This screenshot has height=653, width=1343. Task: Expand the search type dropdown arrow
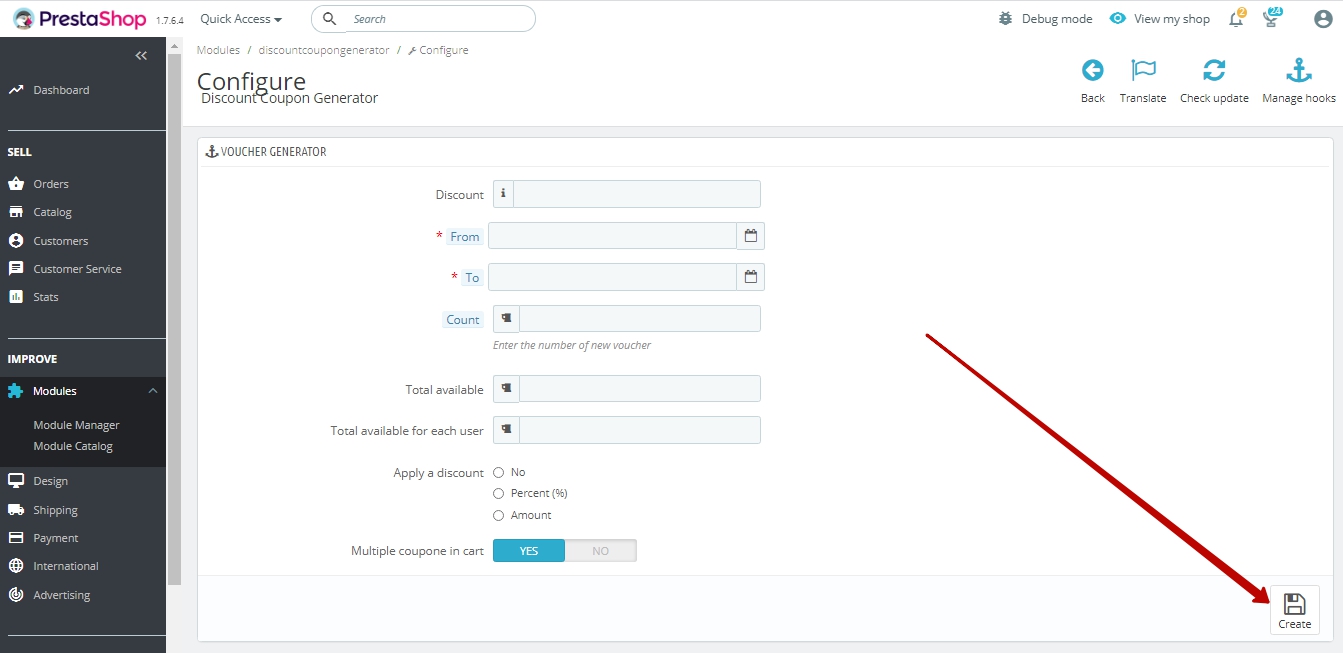[x=332, y=19]
